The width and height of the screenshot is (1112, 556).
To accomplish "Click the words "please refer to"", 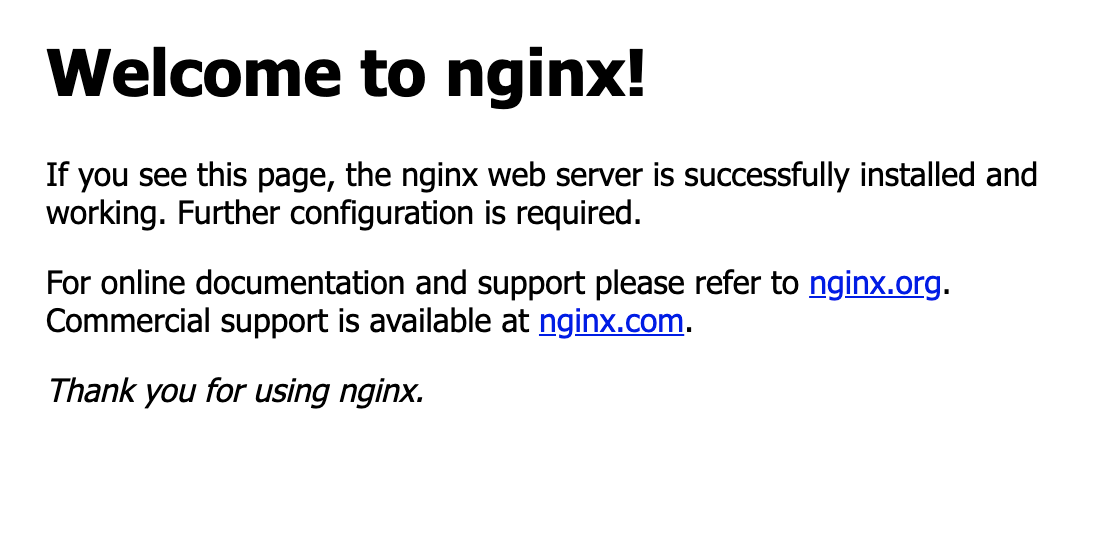I will tap(697, 284).
